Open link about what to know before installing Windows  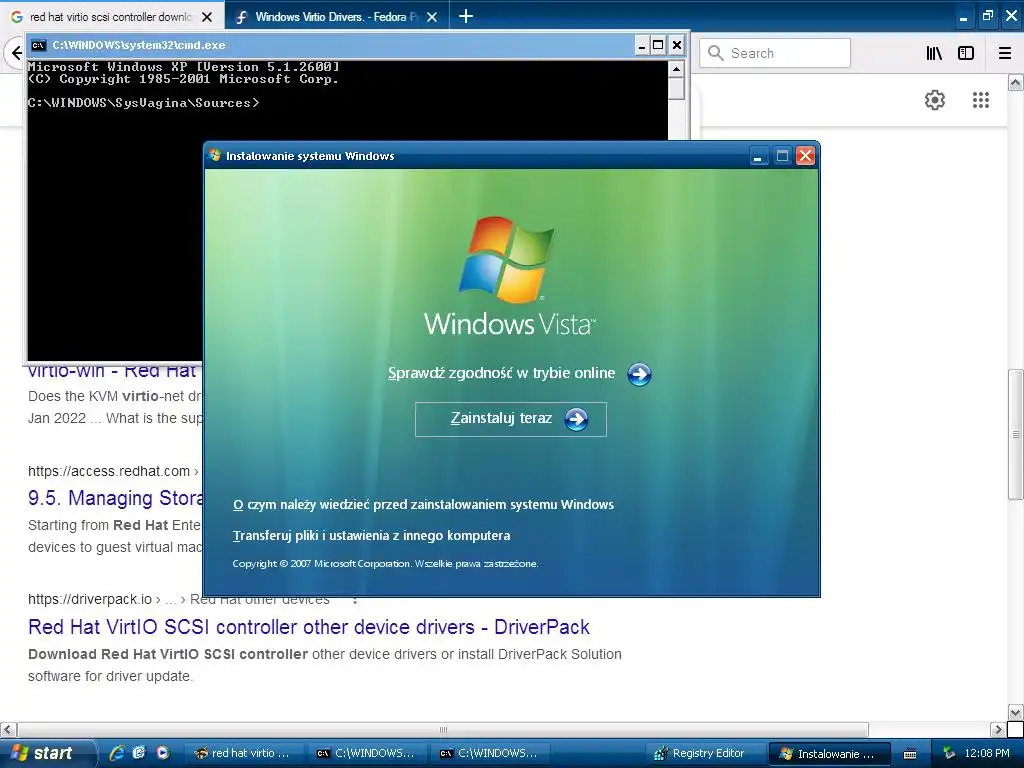pos(423,505)
